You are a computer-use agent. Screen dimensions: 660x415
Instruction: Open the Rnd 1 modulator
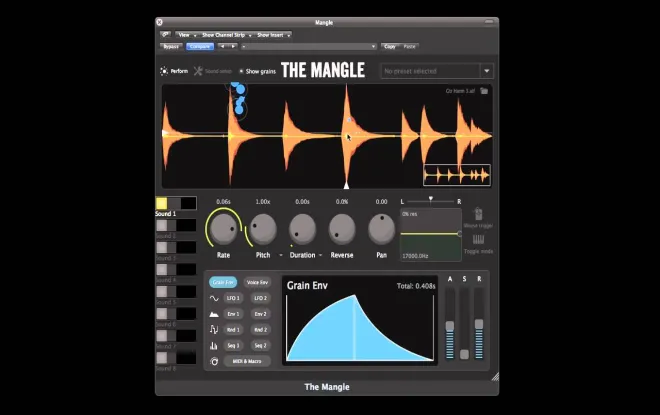pos(233,330)
